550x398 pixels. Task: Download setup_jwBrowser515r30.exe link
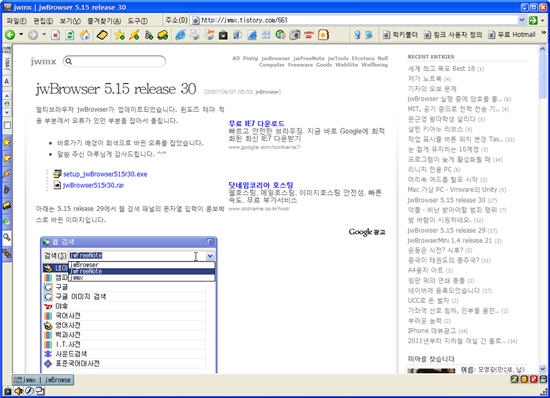(105, 174)
